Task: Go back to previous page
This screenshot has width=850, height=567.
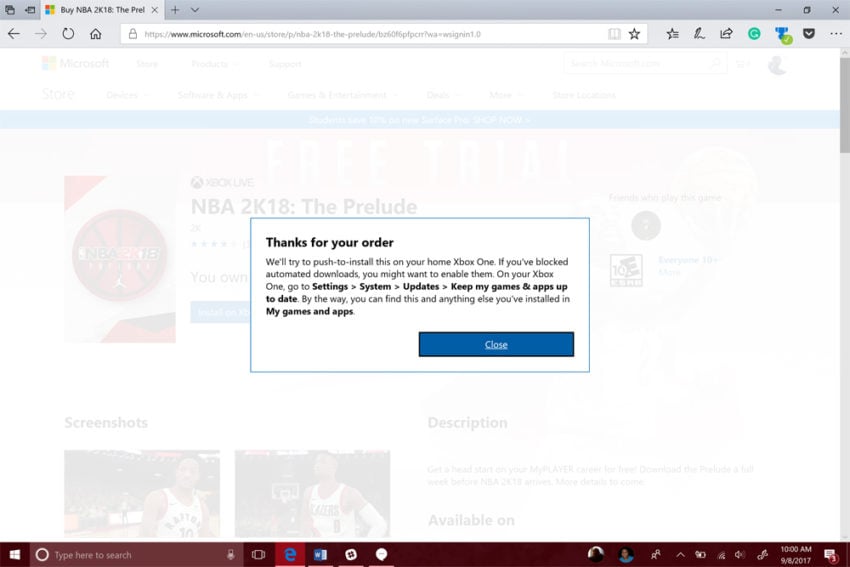Action: pyautogui.click(x=14, y=34)
